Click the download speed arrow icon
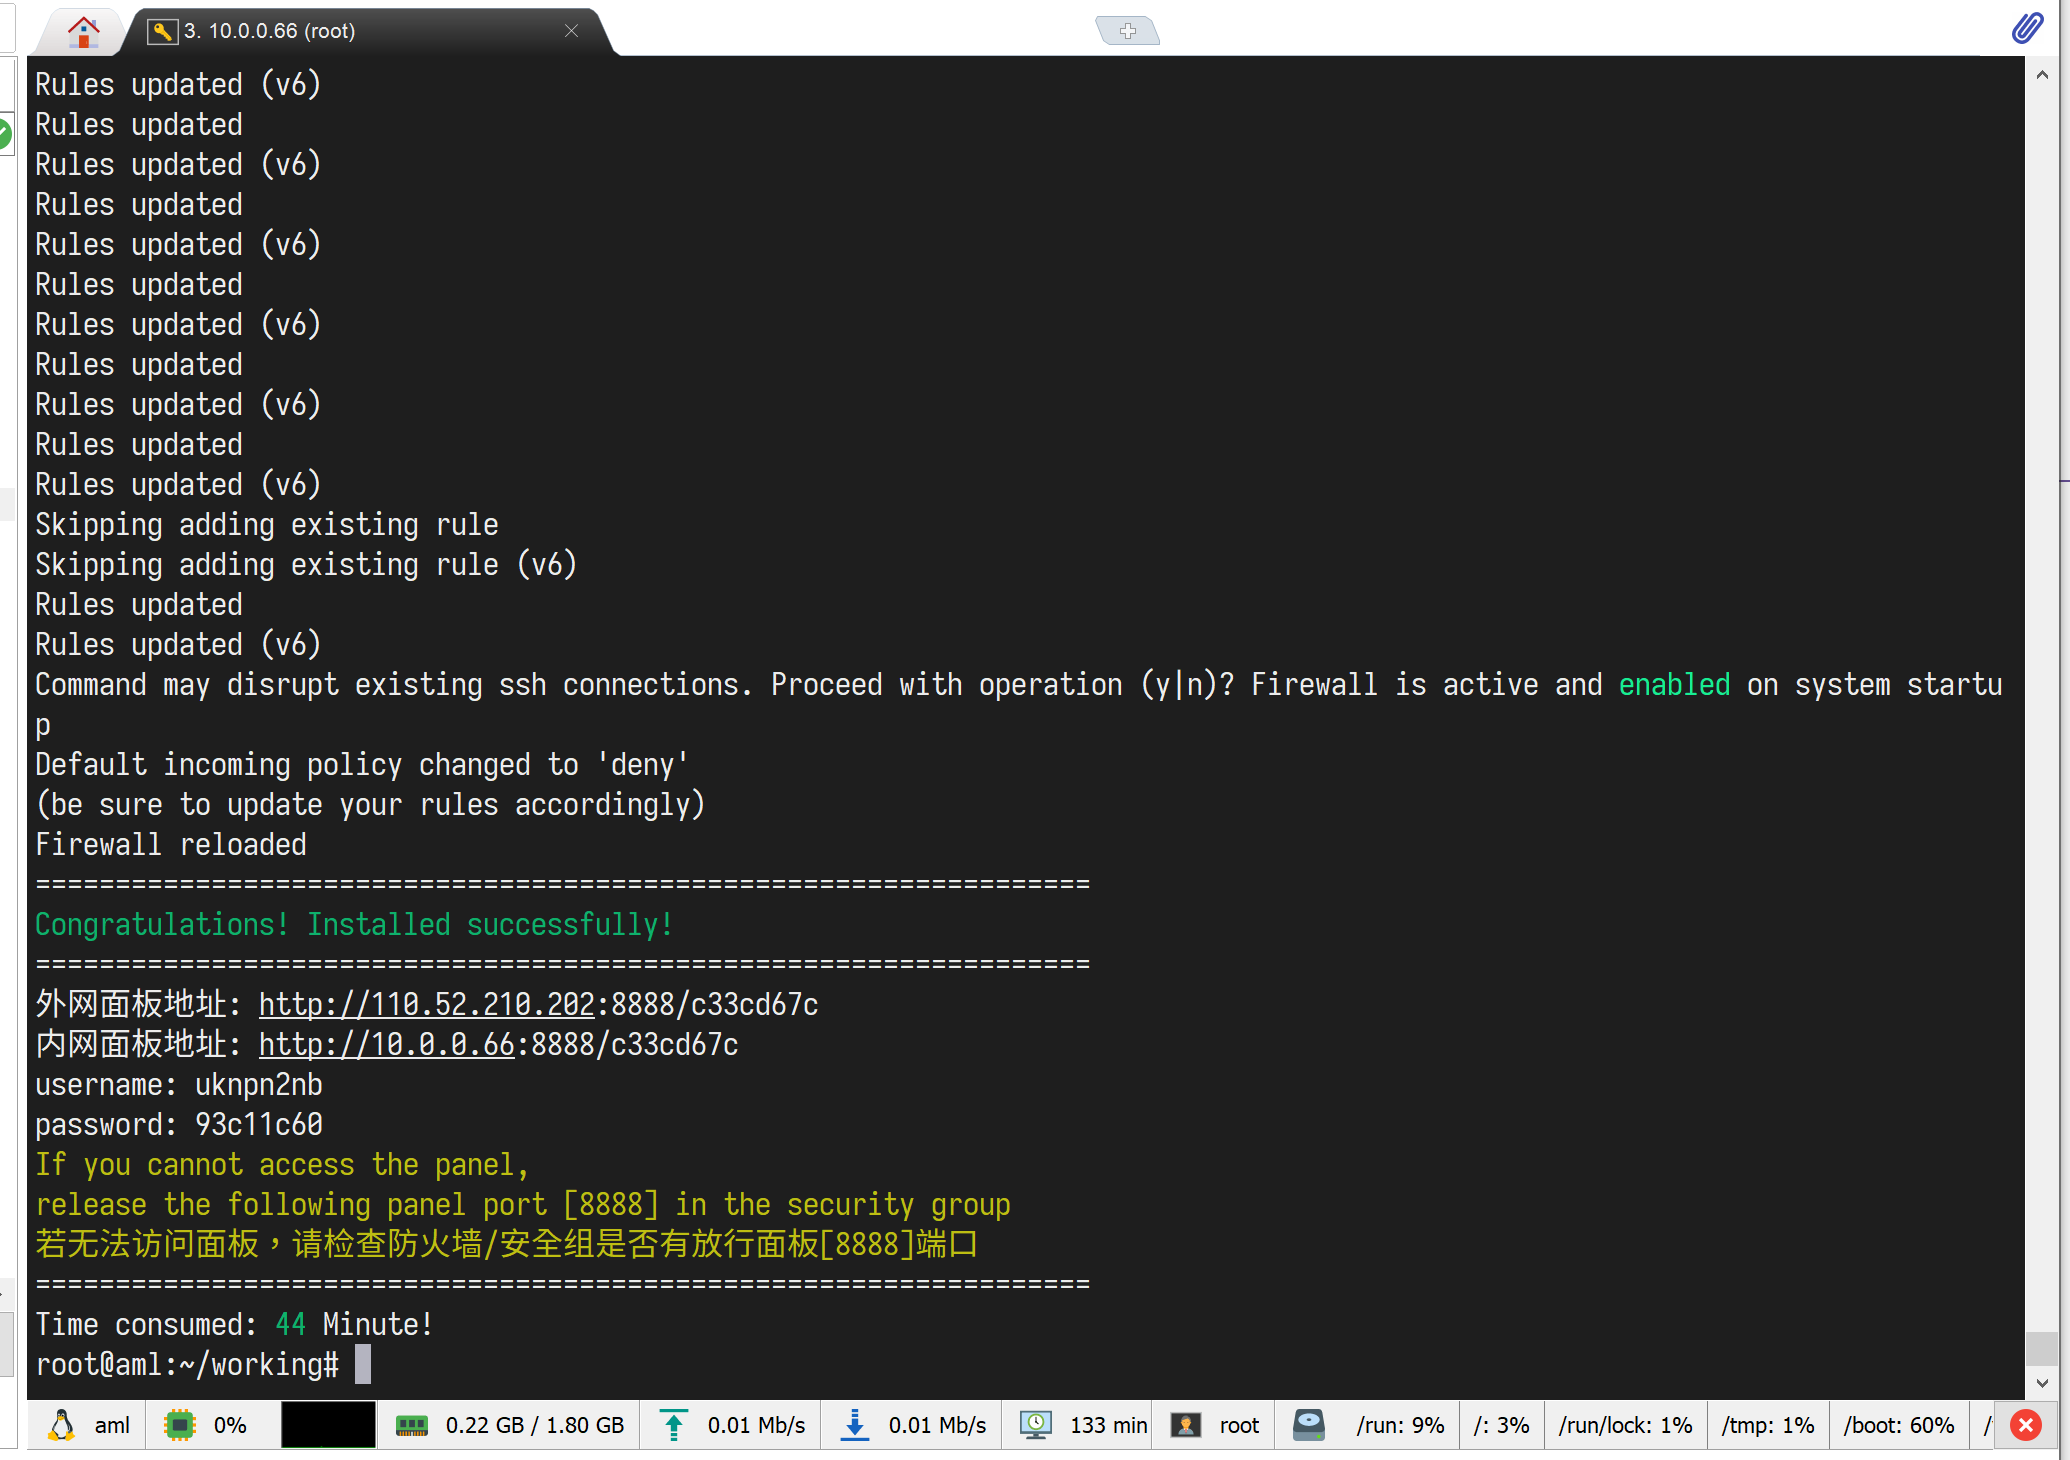 (x=854, y=1425)
